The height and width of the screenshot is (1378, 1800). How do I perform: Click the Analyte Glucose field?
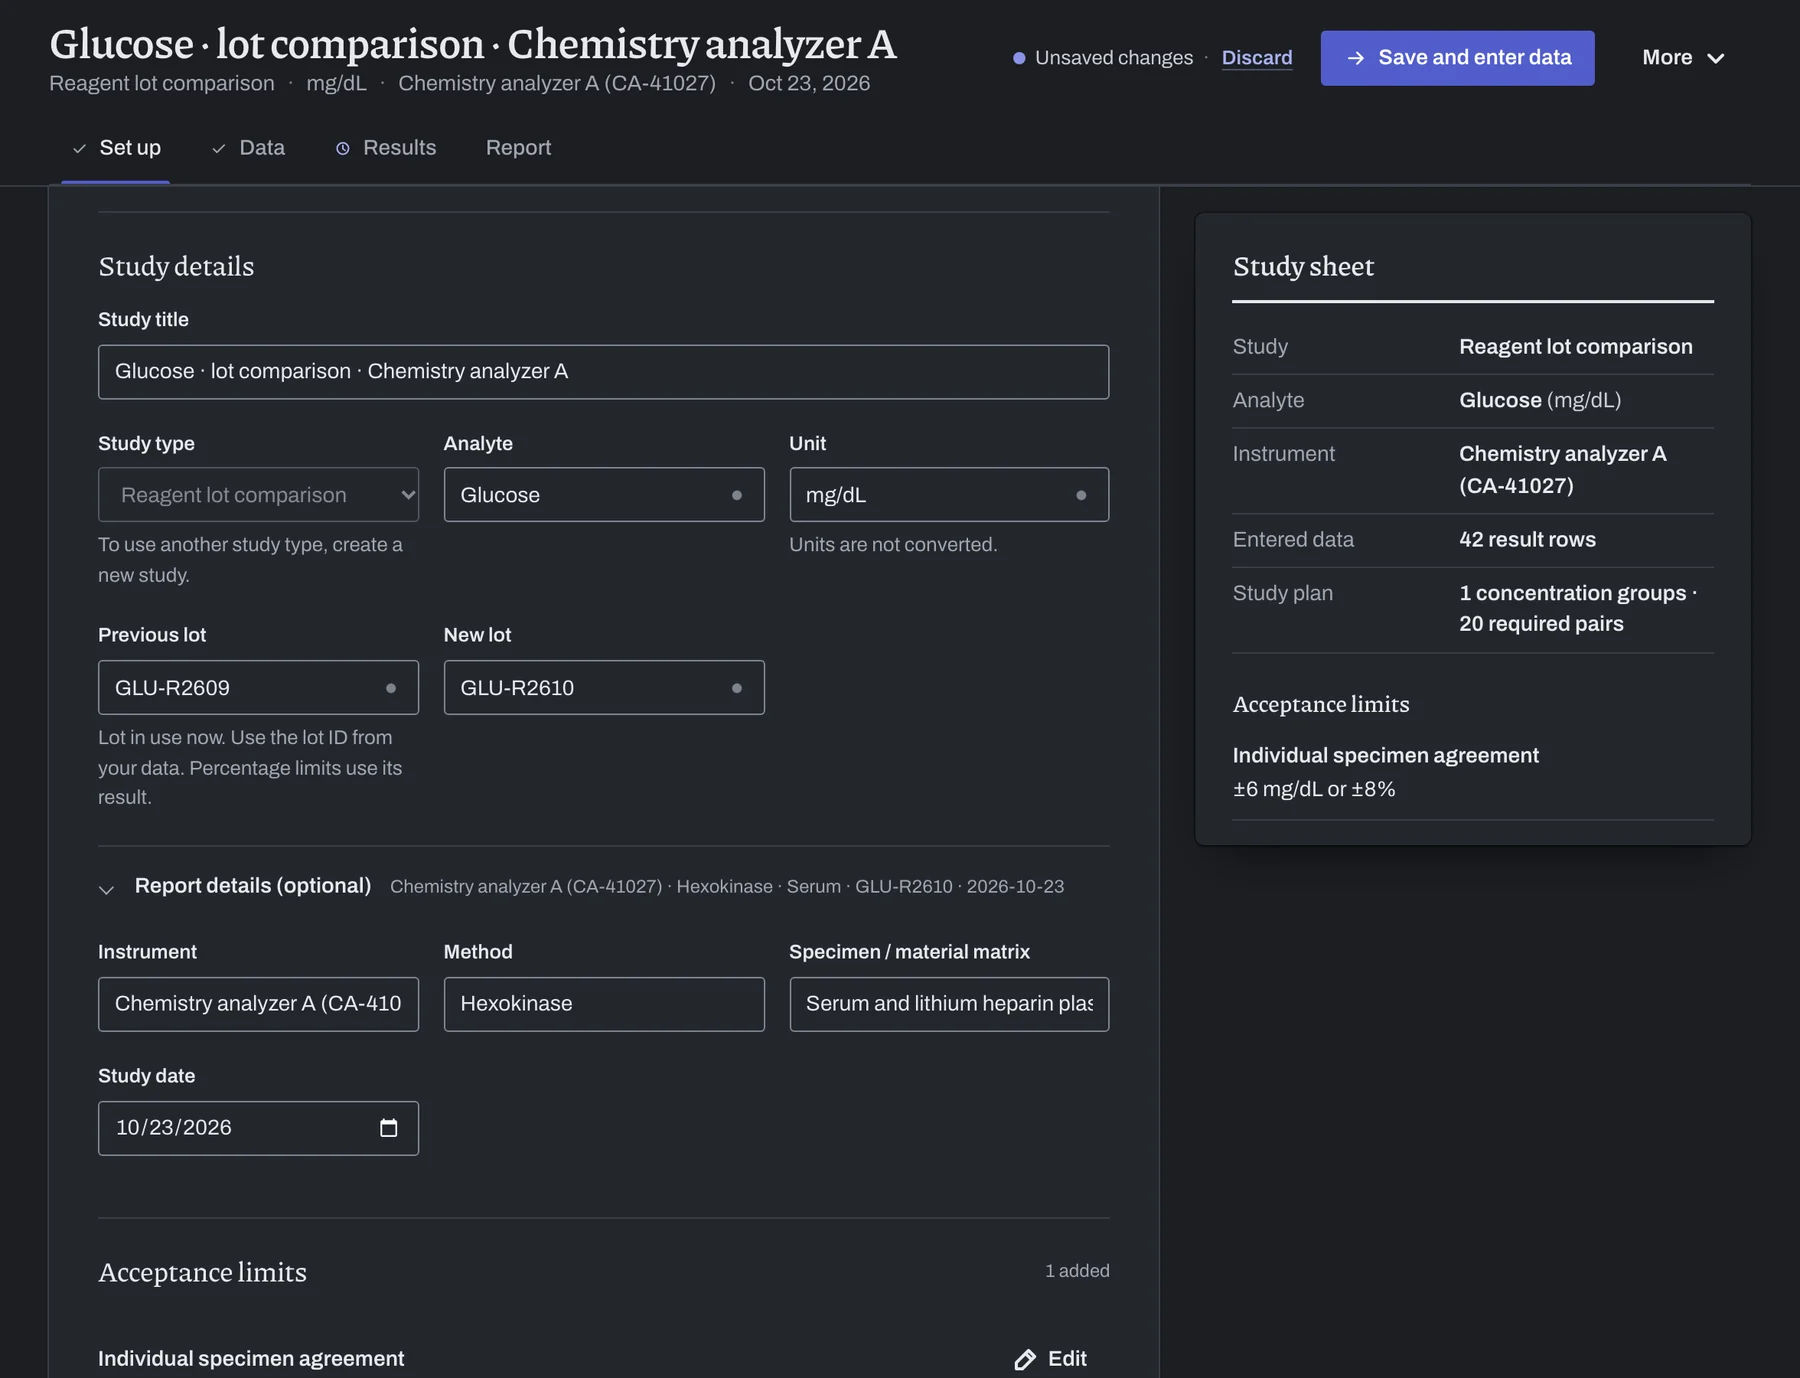click(x=604, y=495)
